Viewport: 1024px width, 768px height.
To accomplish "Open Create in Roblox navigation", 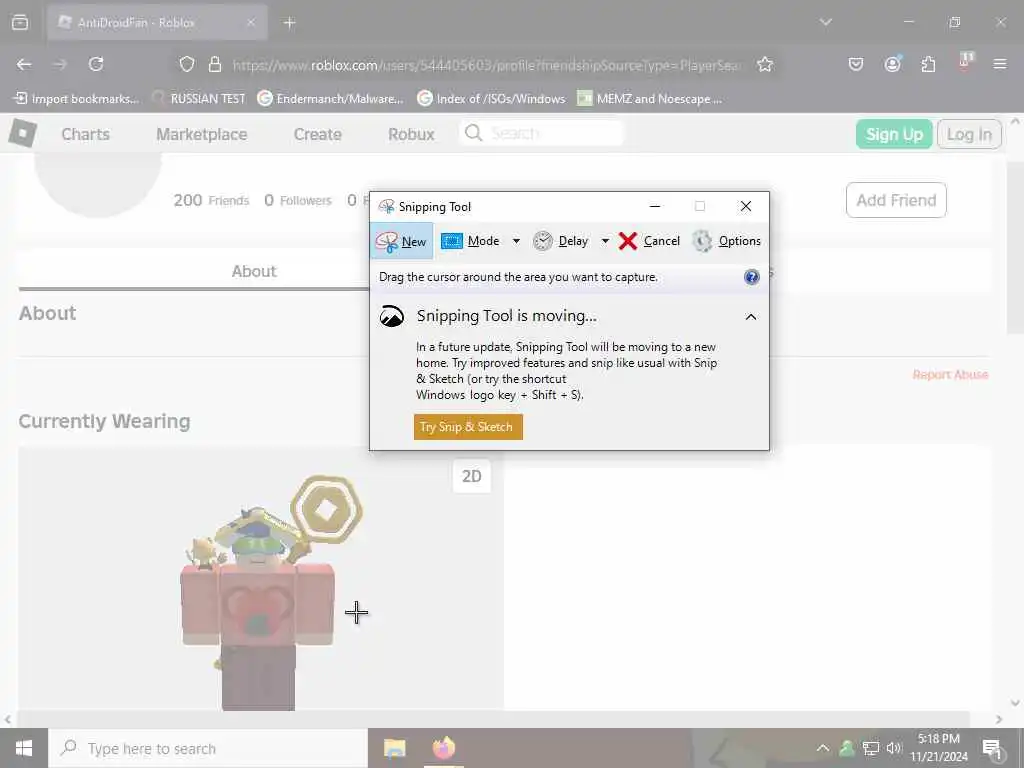I will pos(317,134).
